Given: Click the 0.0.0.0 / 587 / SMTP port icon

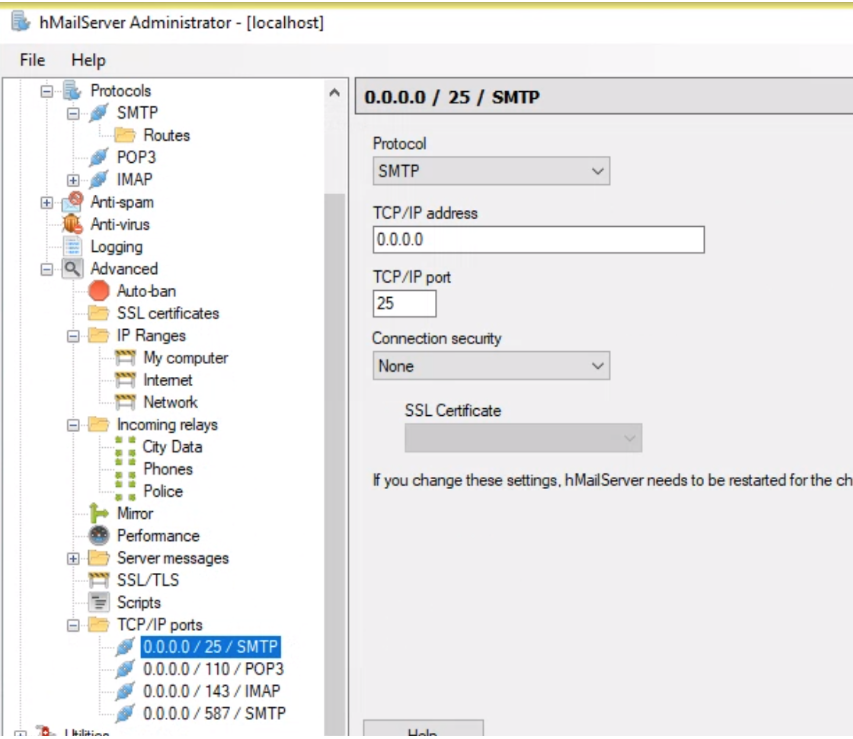Looking at the screenshot, I should (x=125, y=713).
